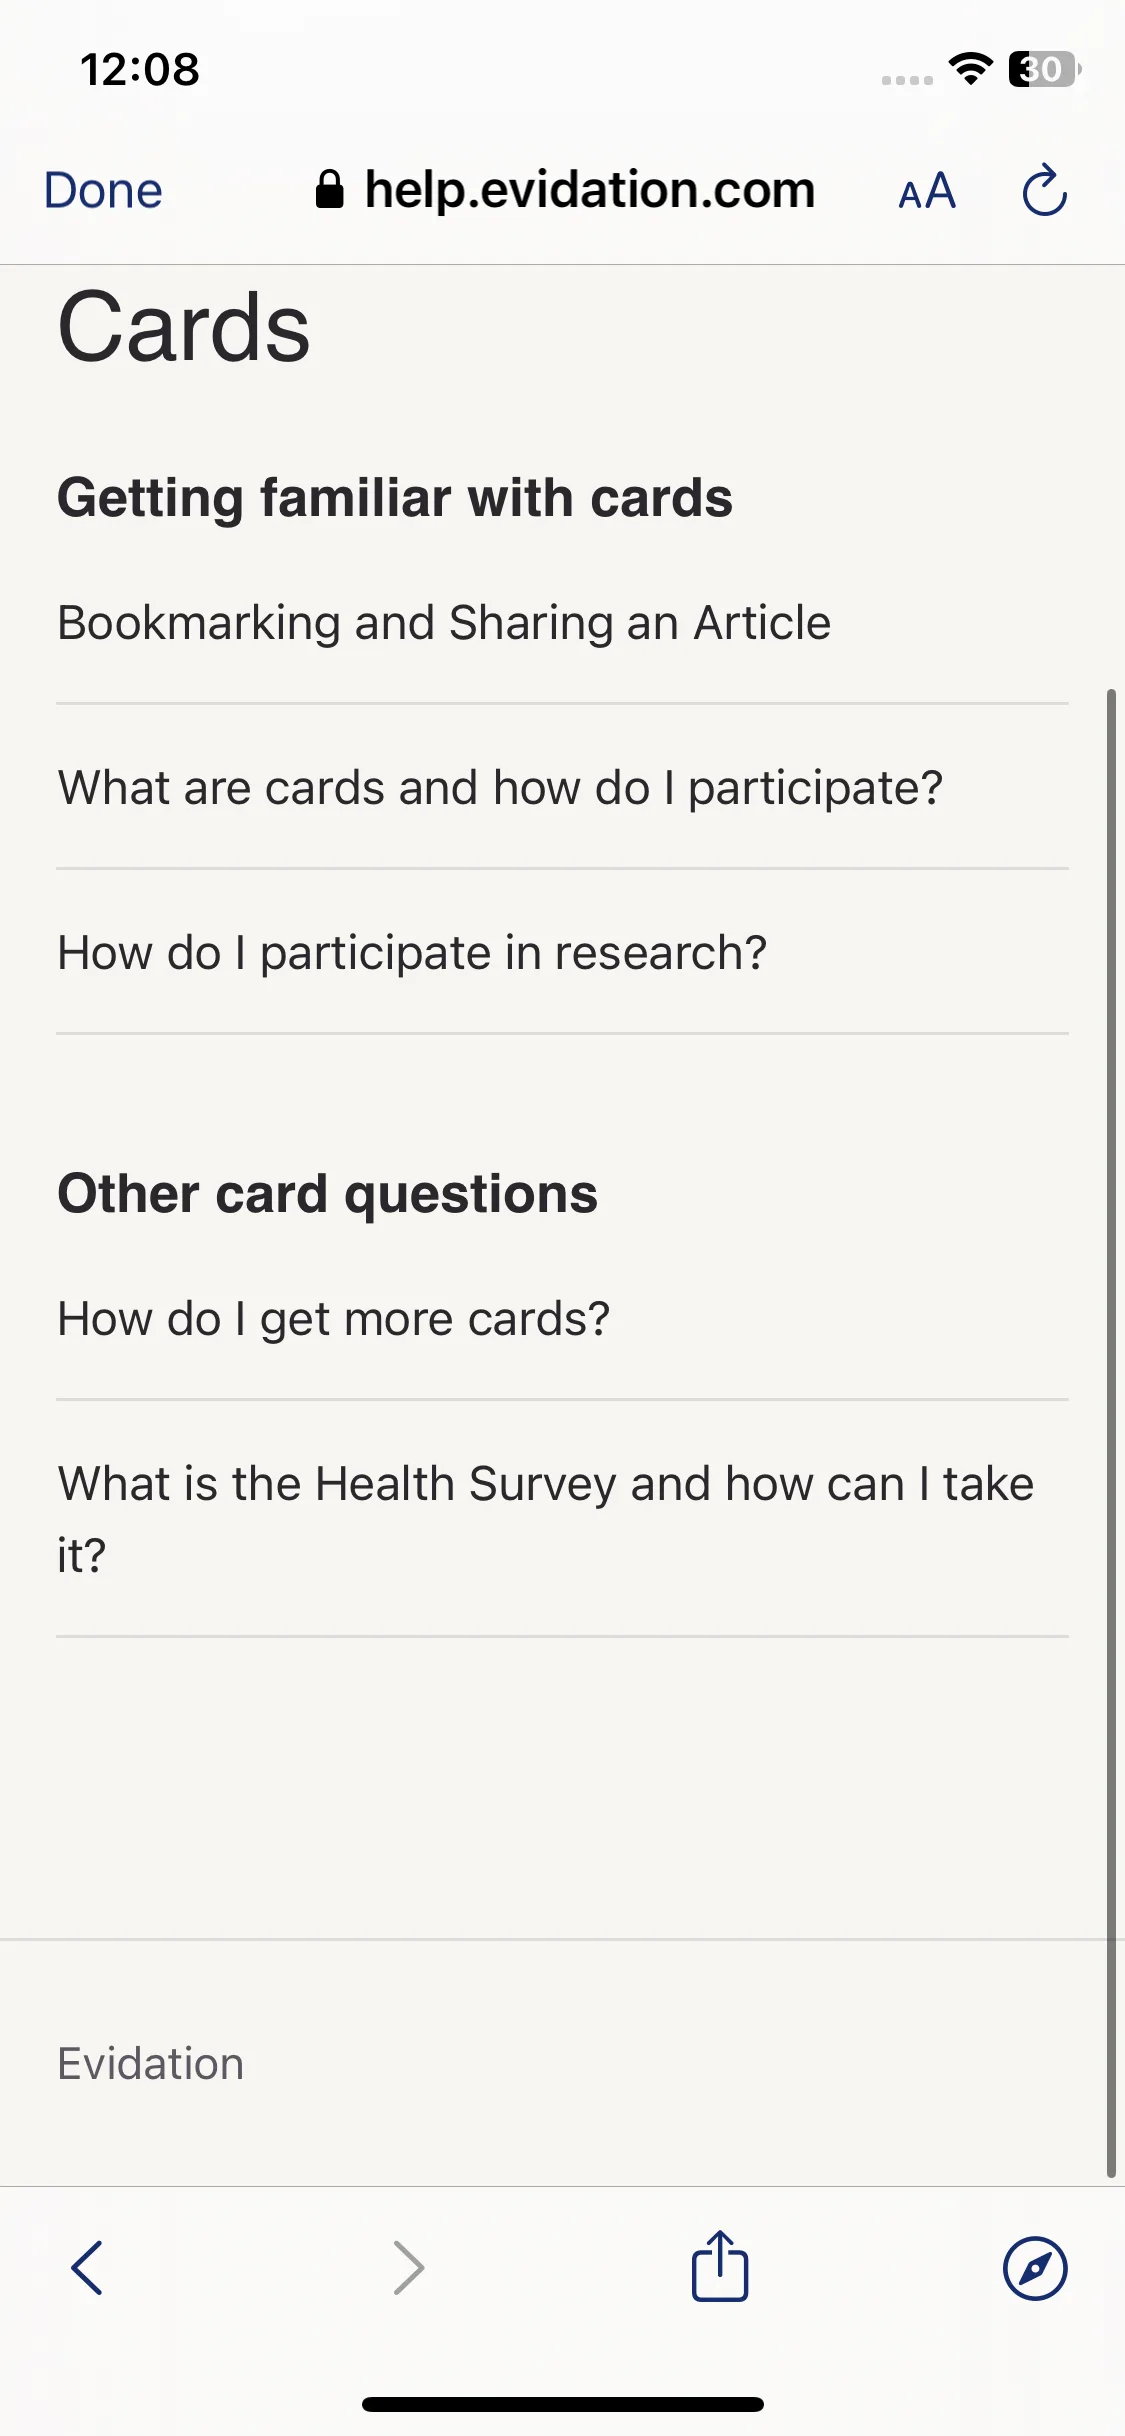
Task: Open How do I participate in research
Action: 412,953
